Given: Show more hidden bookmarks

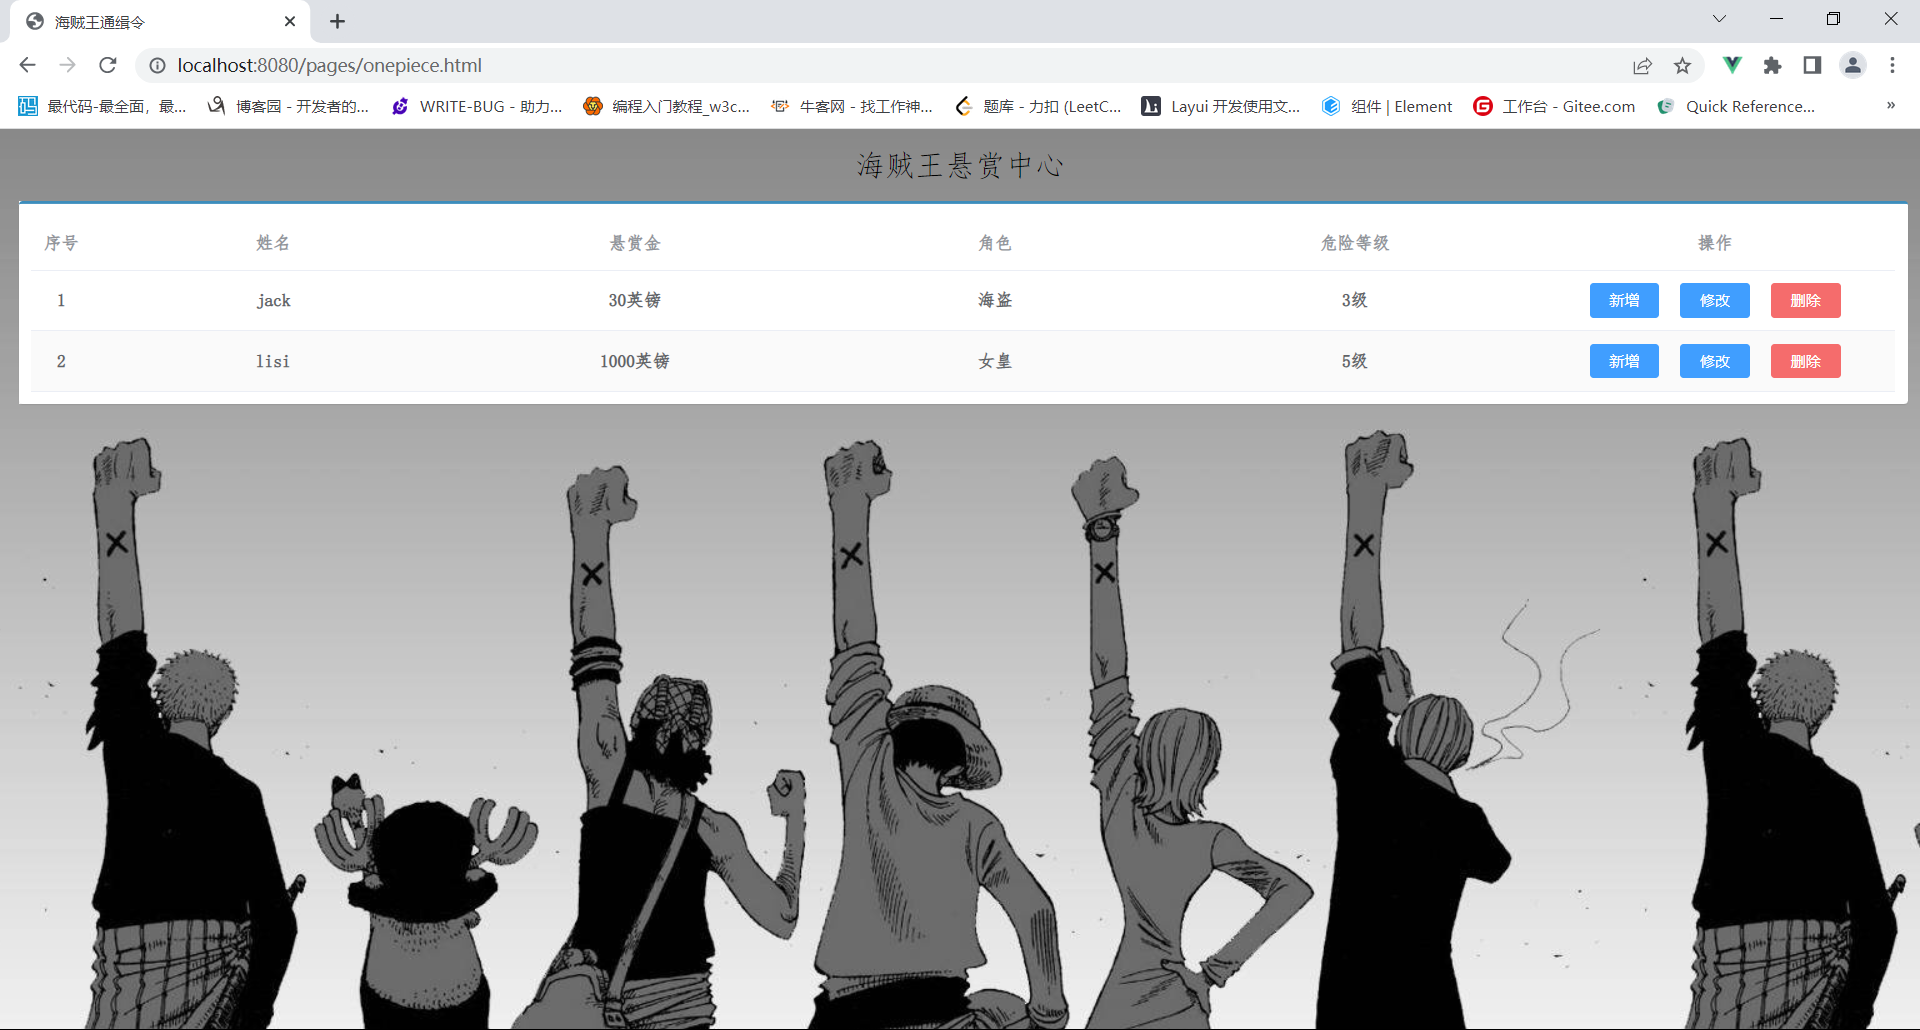Looking at the screenshot, I should tap(1891, 106).
